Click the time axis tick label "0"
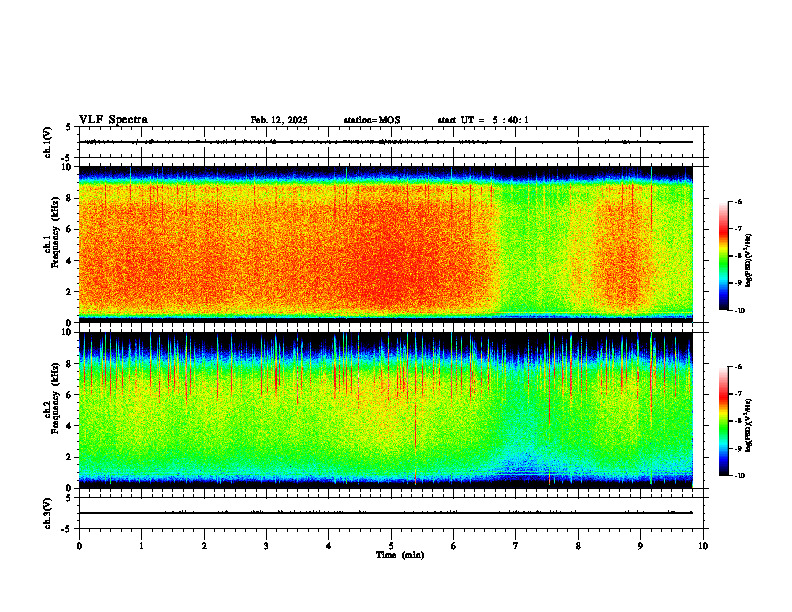Viewport: 792px width, 612px height. tap(79, 546)
